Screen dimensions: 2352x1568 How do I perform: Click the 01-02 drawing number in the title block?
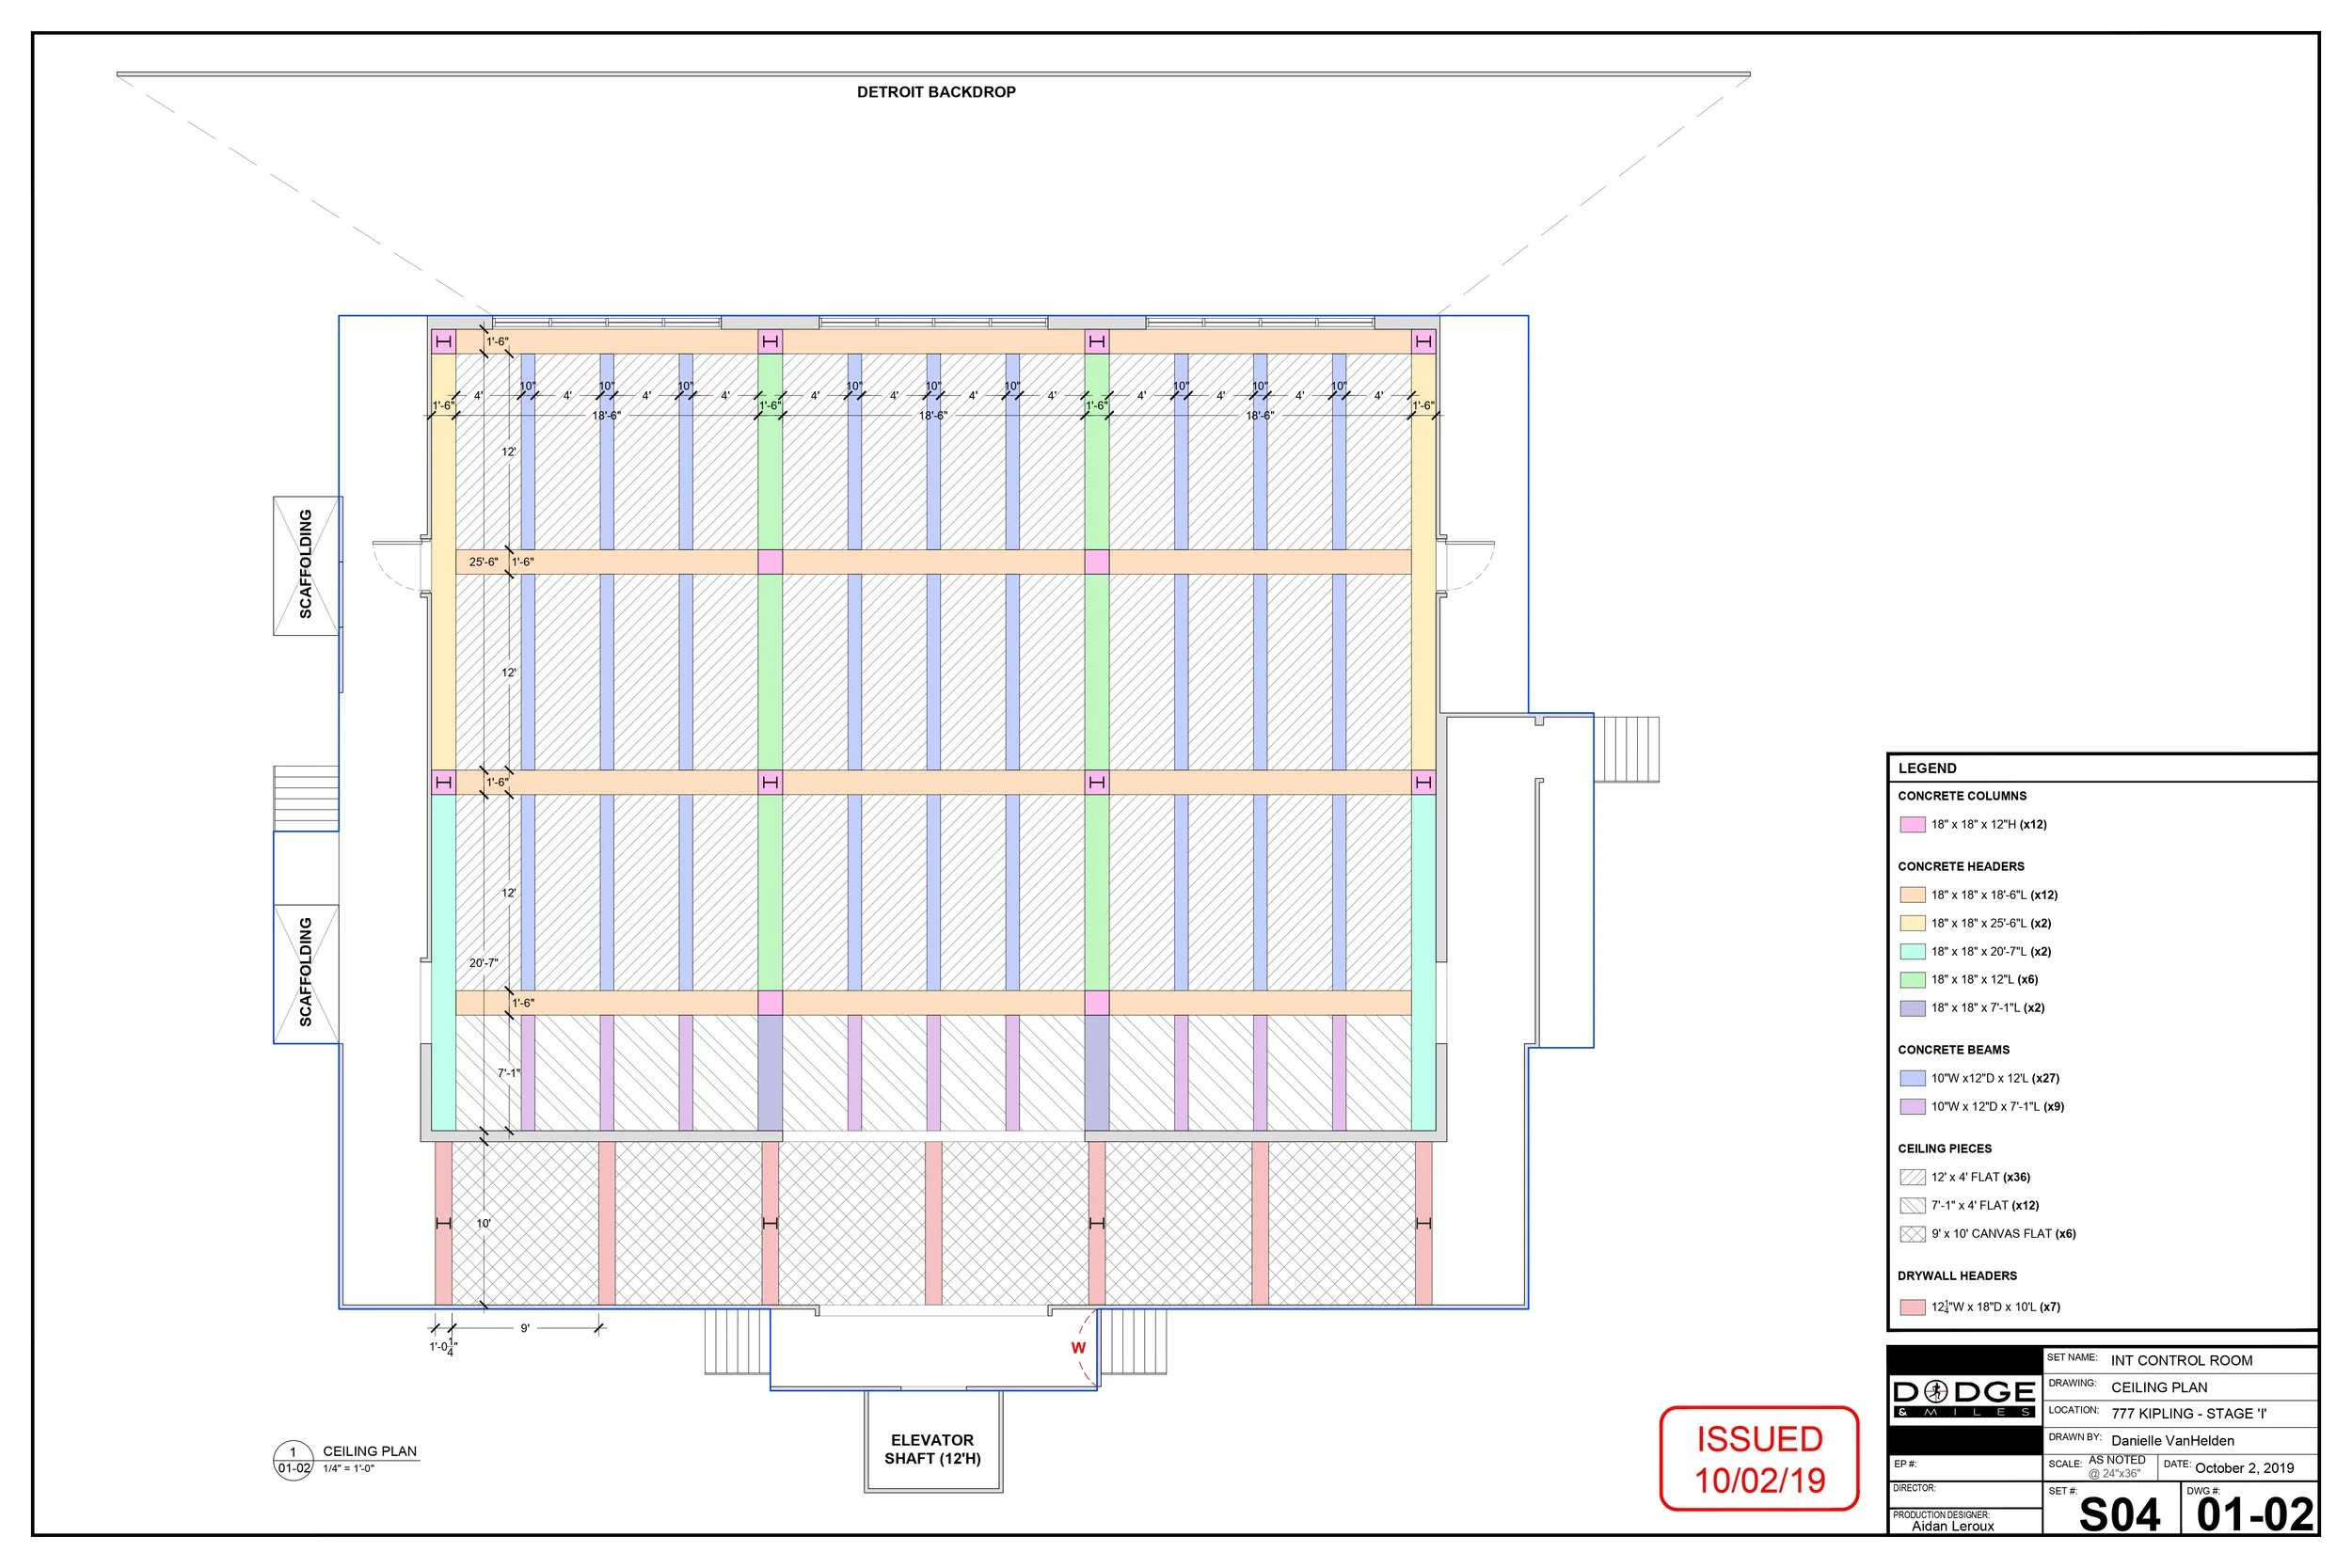(x=2255, y=1515)
